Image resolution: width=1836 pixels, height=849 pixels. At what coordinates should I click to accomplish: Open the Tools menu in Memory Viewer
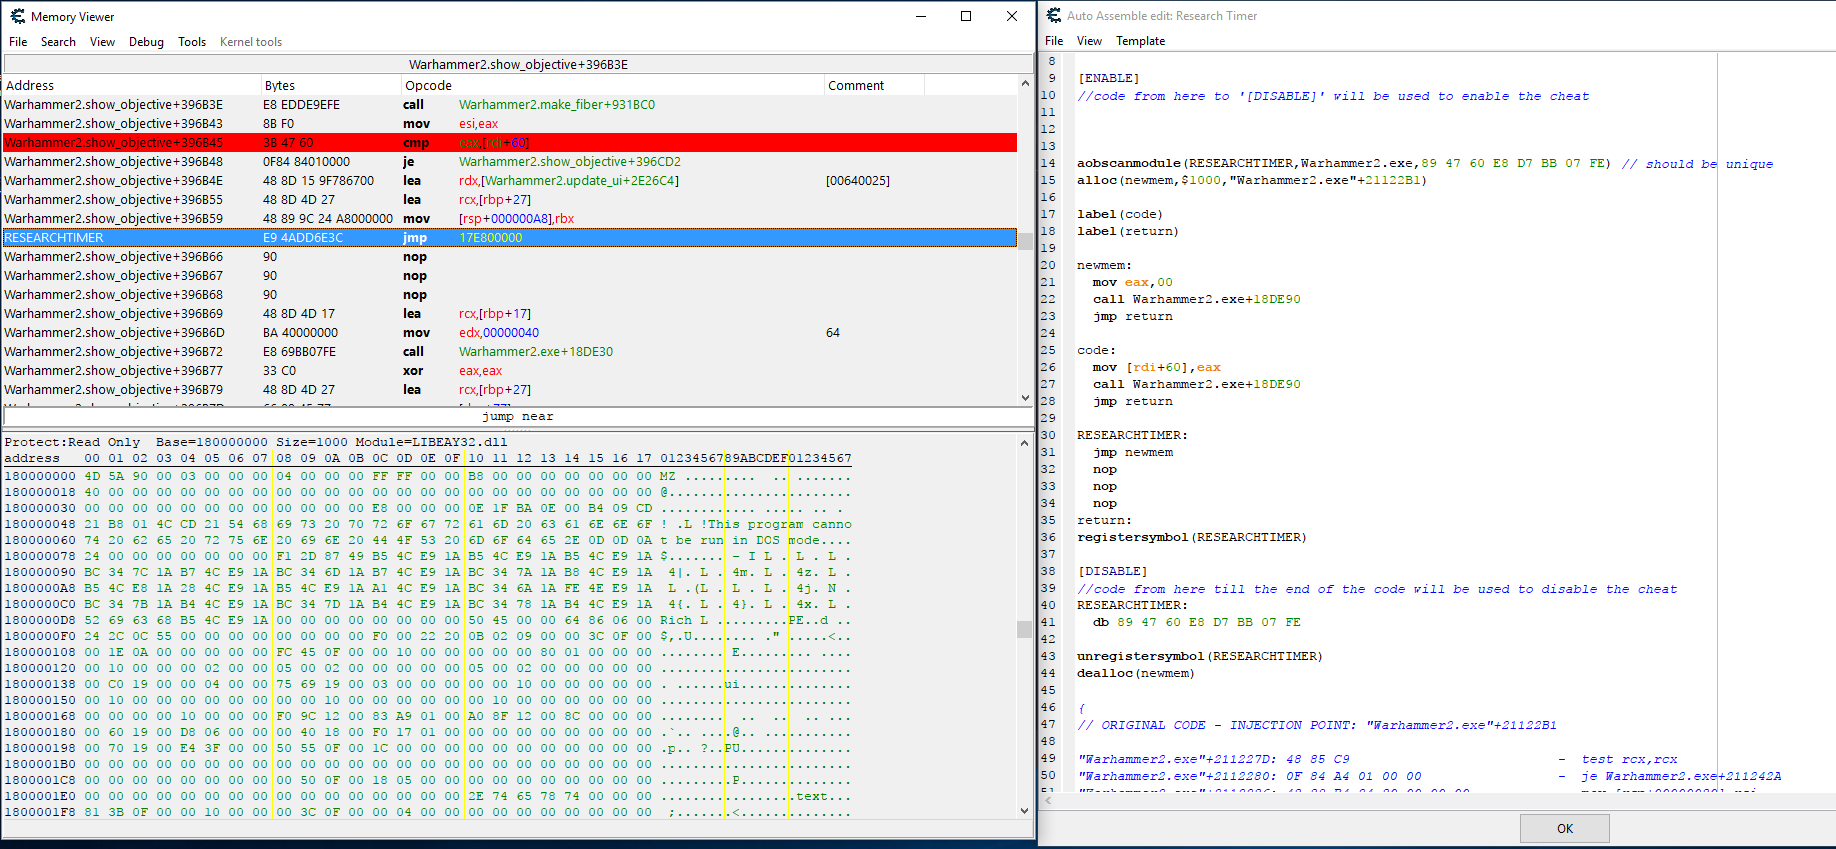192,42
